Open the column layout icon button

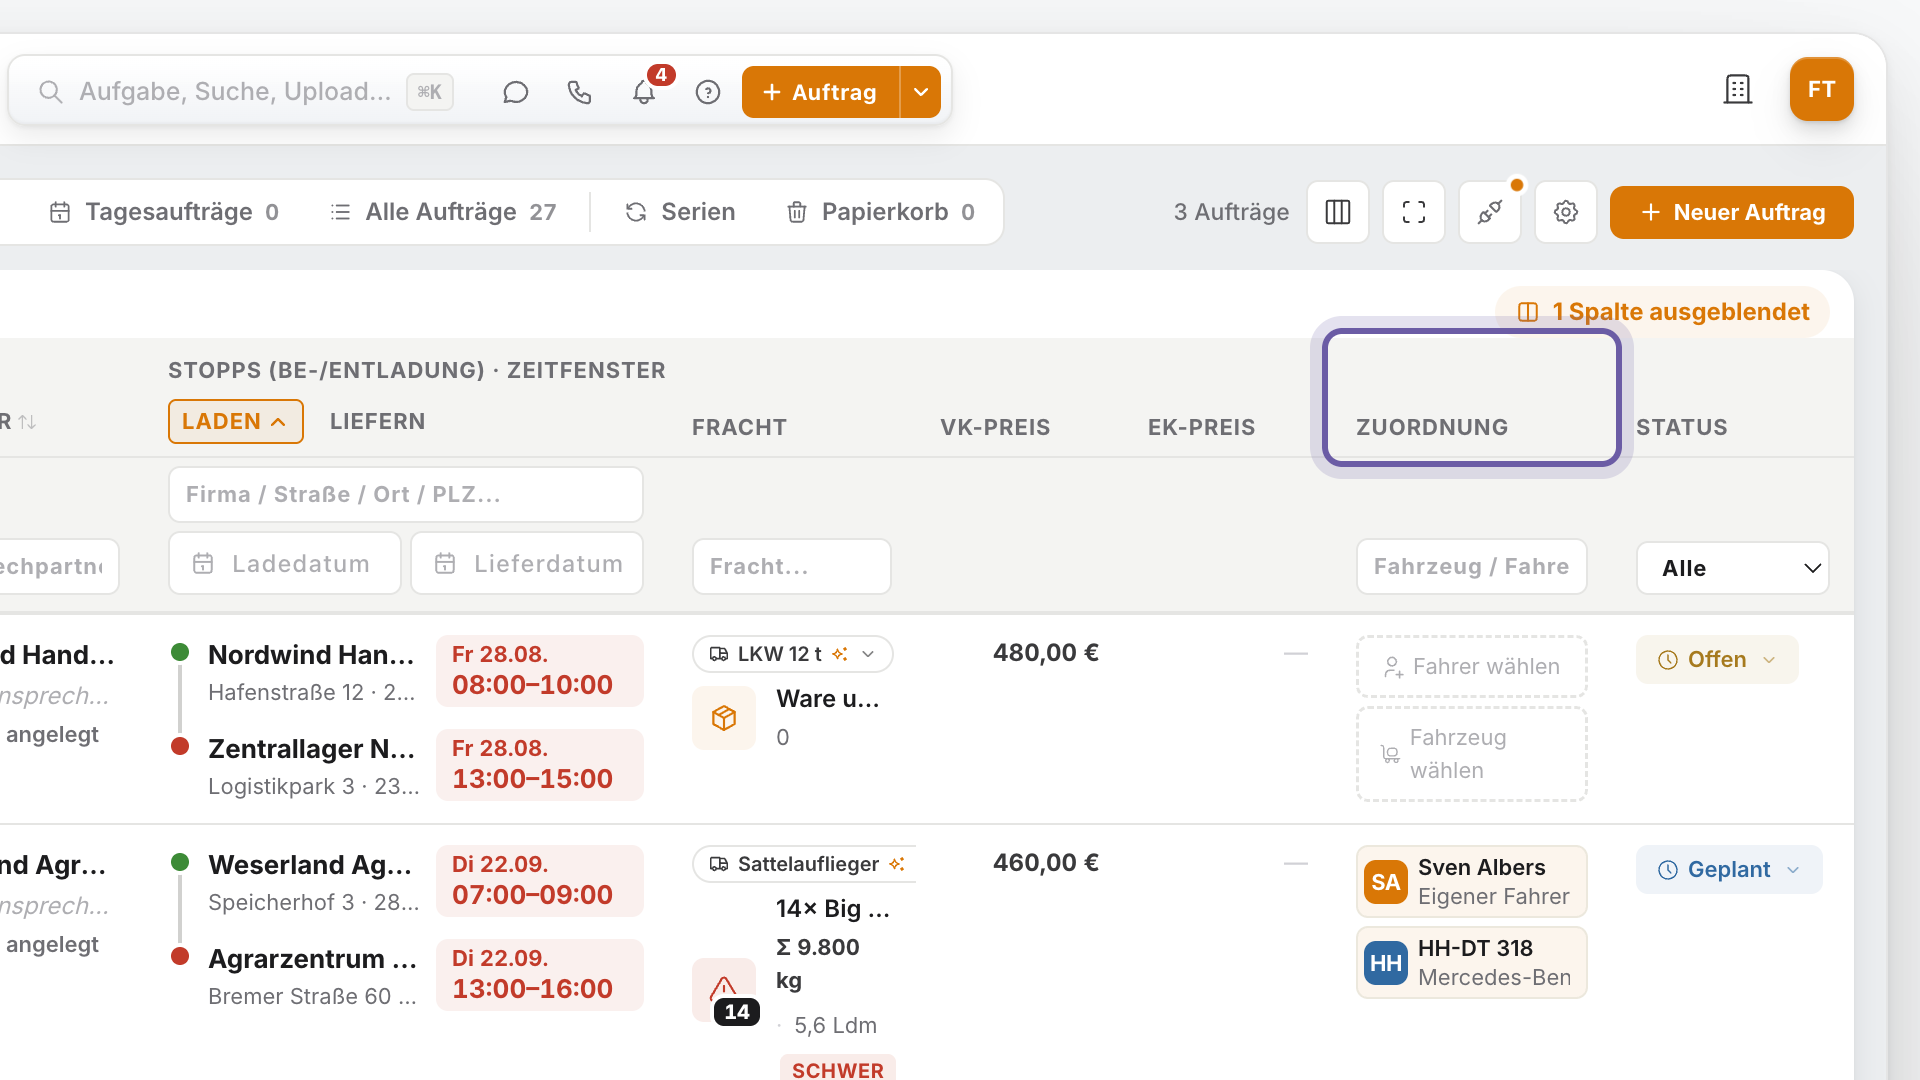coord(1338,212)
